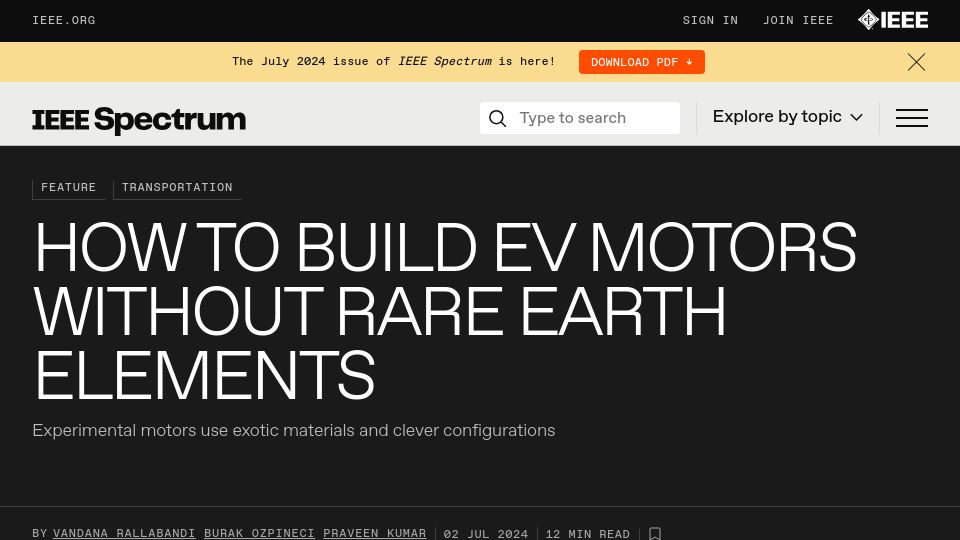Click JOIN IEEE link
Screen dimensions: 960x540
point(798,20)
